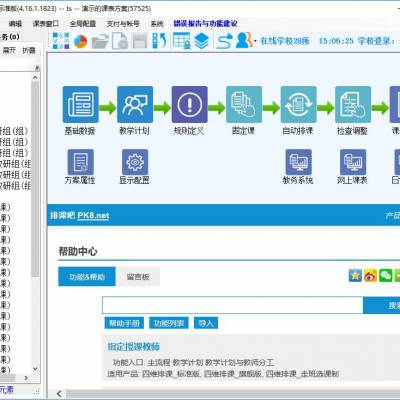The image size is (400, 400).
Task: Open the users icon dropdown arrow
Action: (255, 41)
